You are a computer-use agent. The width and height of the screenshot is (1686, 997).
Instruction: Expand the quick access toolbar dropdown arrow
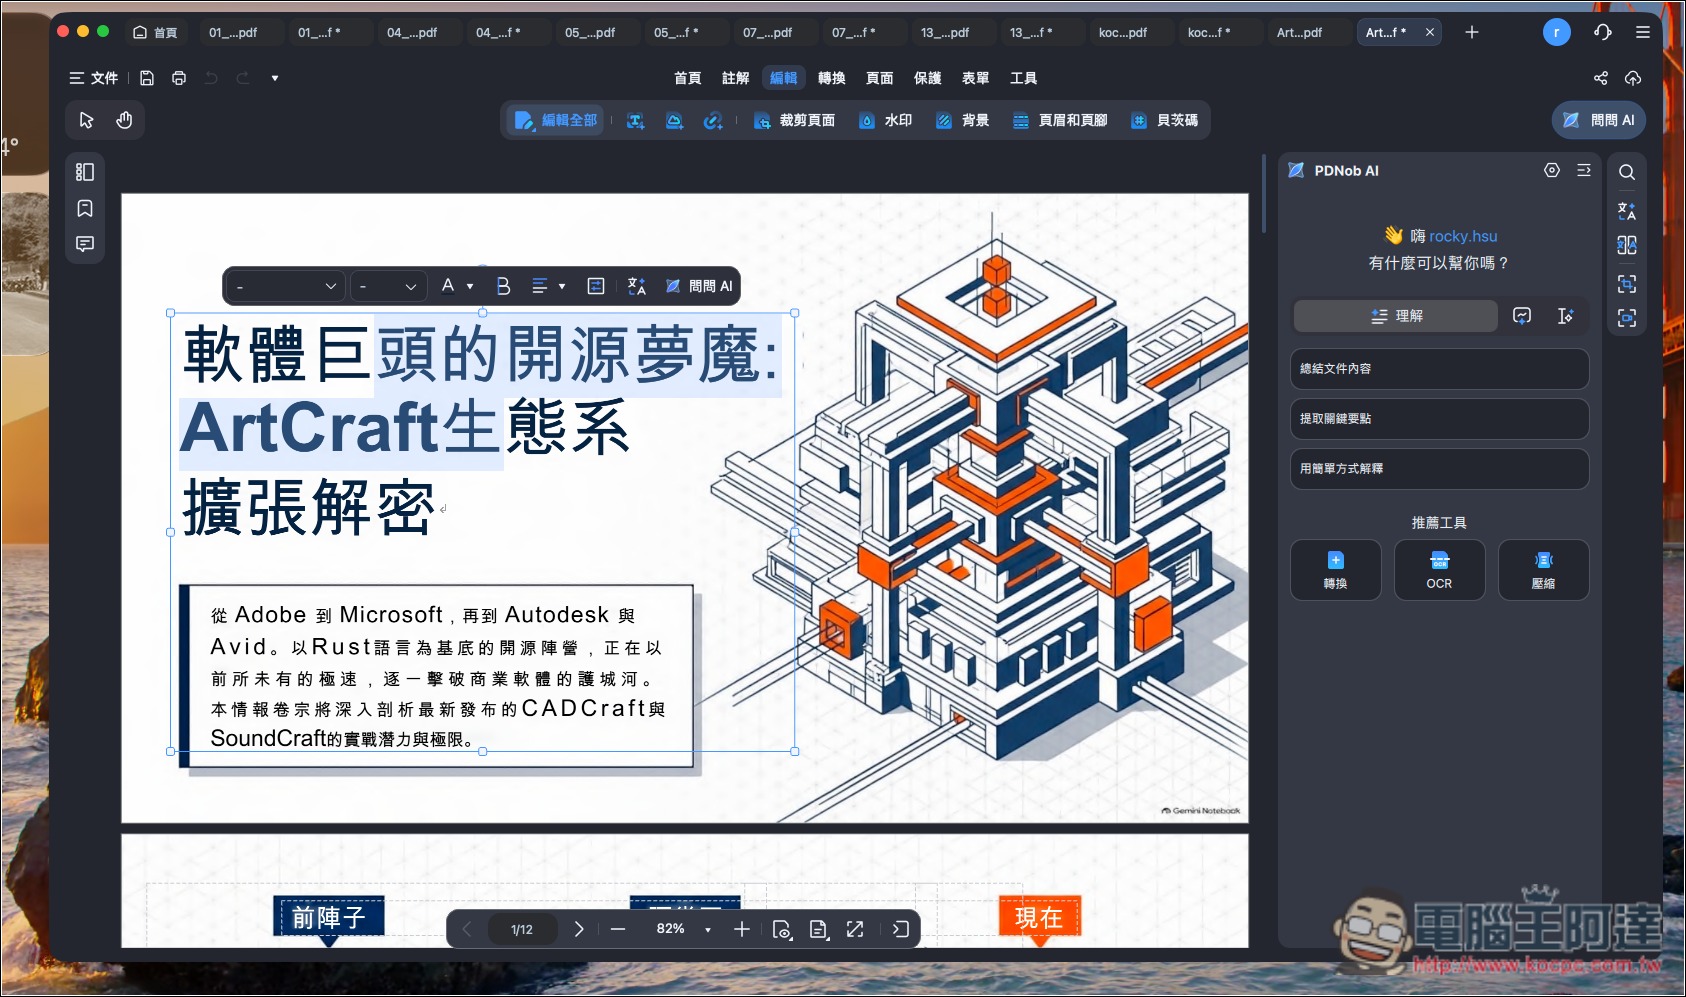point(274,78)
